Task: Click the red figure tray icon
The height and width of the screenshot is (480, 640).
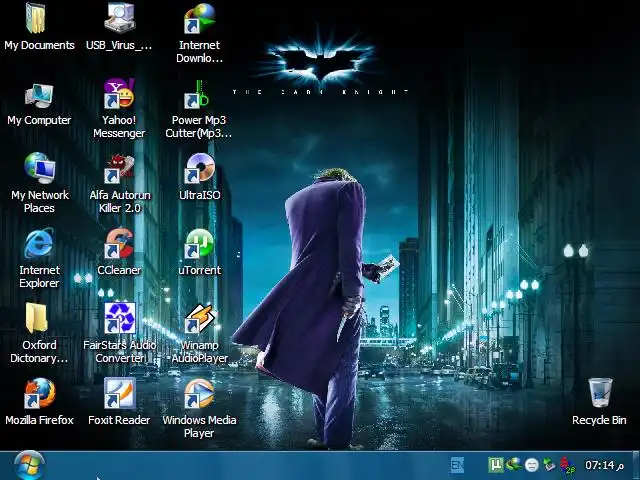Action: [567, 466]
